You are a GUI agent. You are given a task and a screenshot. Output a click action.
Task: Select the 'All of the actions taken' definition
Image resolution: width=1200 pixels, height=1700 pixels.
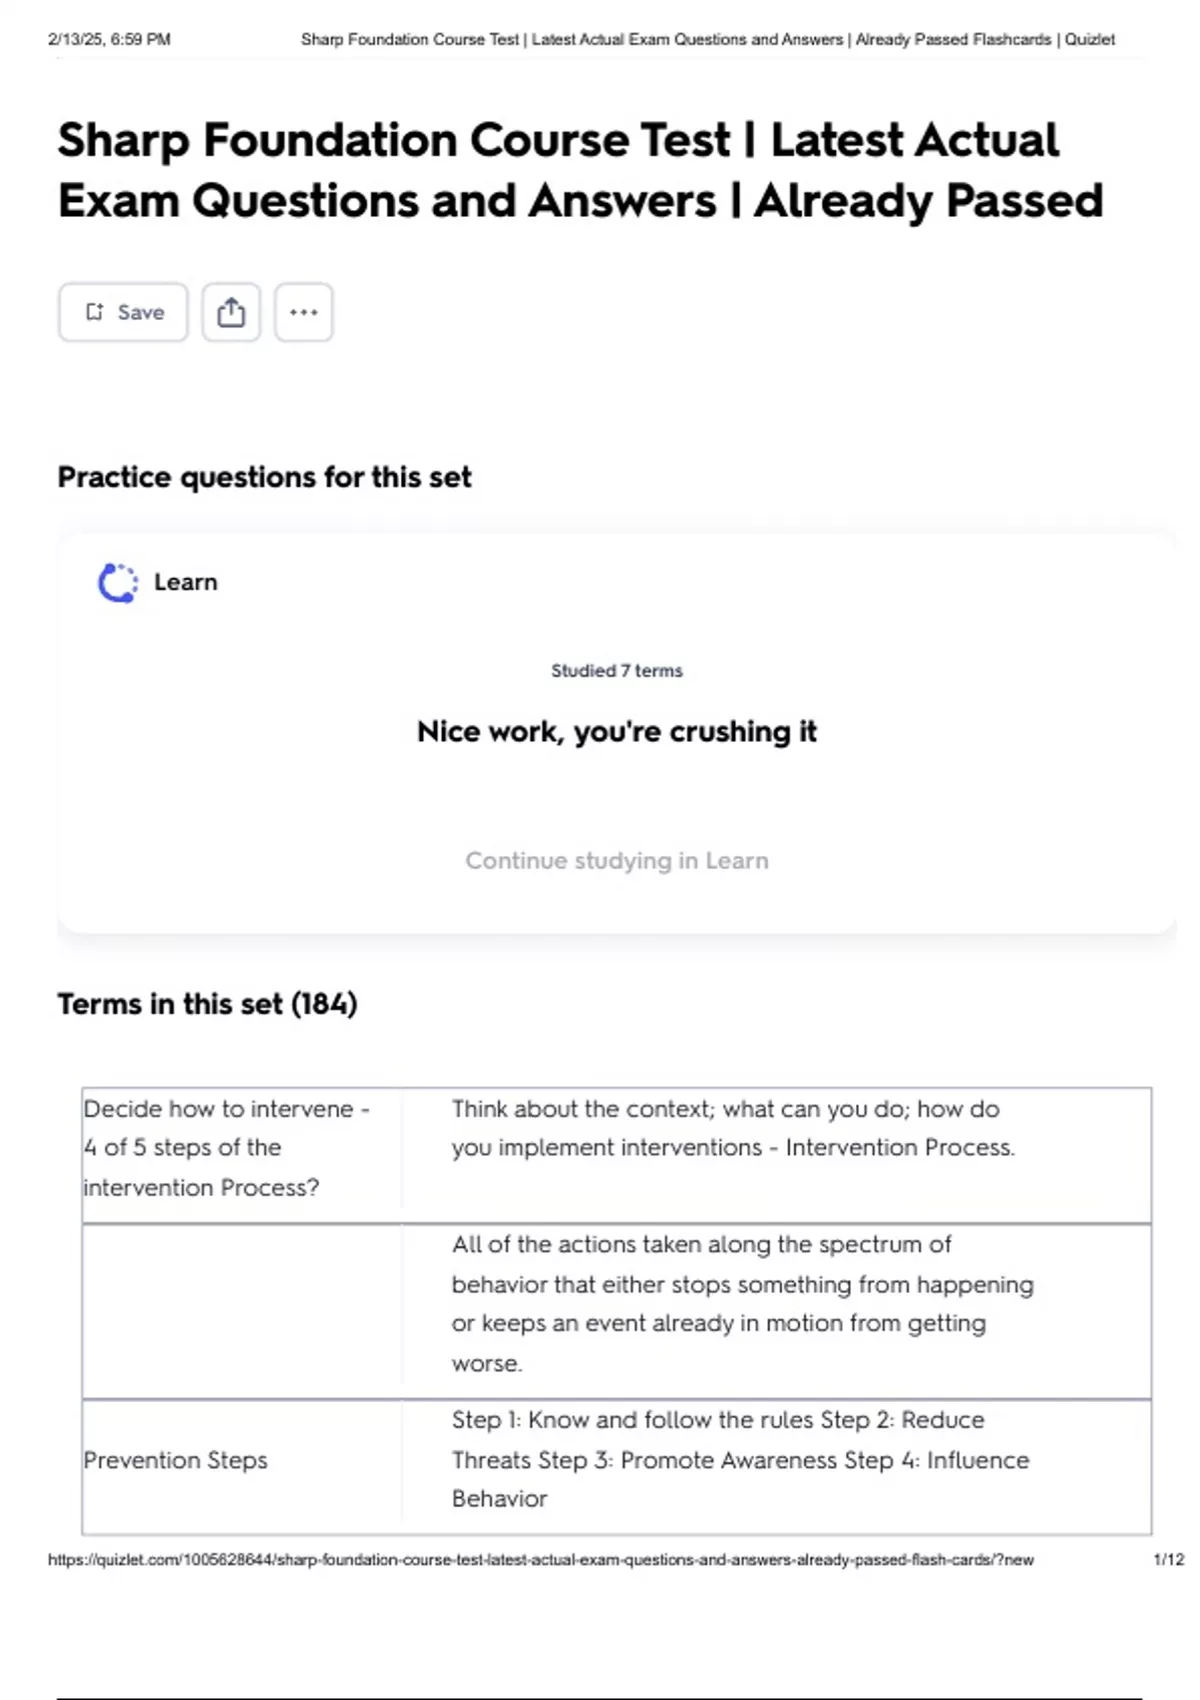742,1304
